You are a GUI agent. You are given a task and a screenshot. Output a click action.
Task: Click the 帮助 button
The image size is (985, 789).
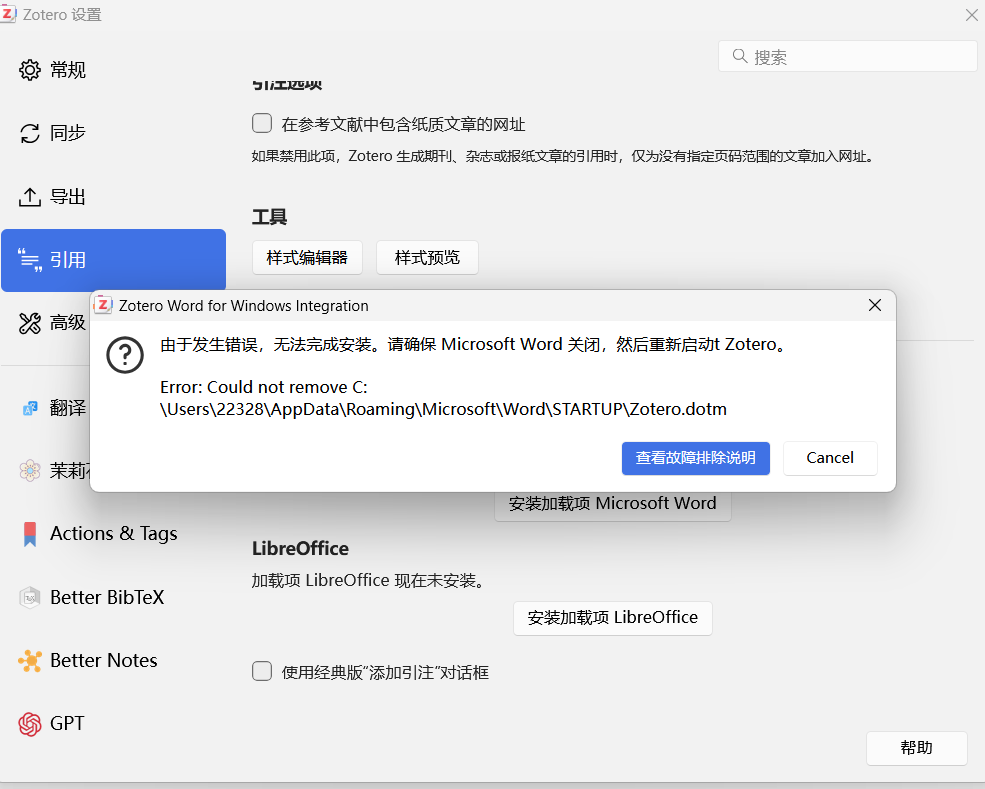click(917, 748)
